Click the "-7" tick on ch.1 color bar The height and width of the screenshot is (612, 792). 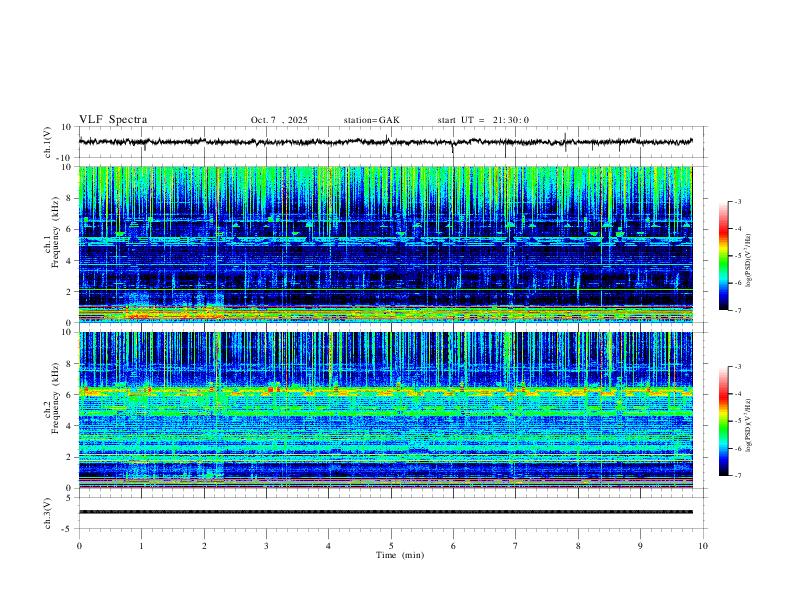click(x=738, y=310)
